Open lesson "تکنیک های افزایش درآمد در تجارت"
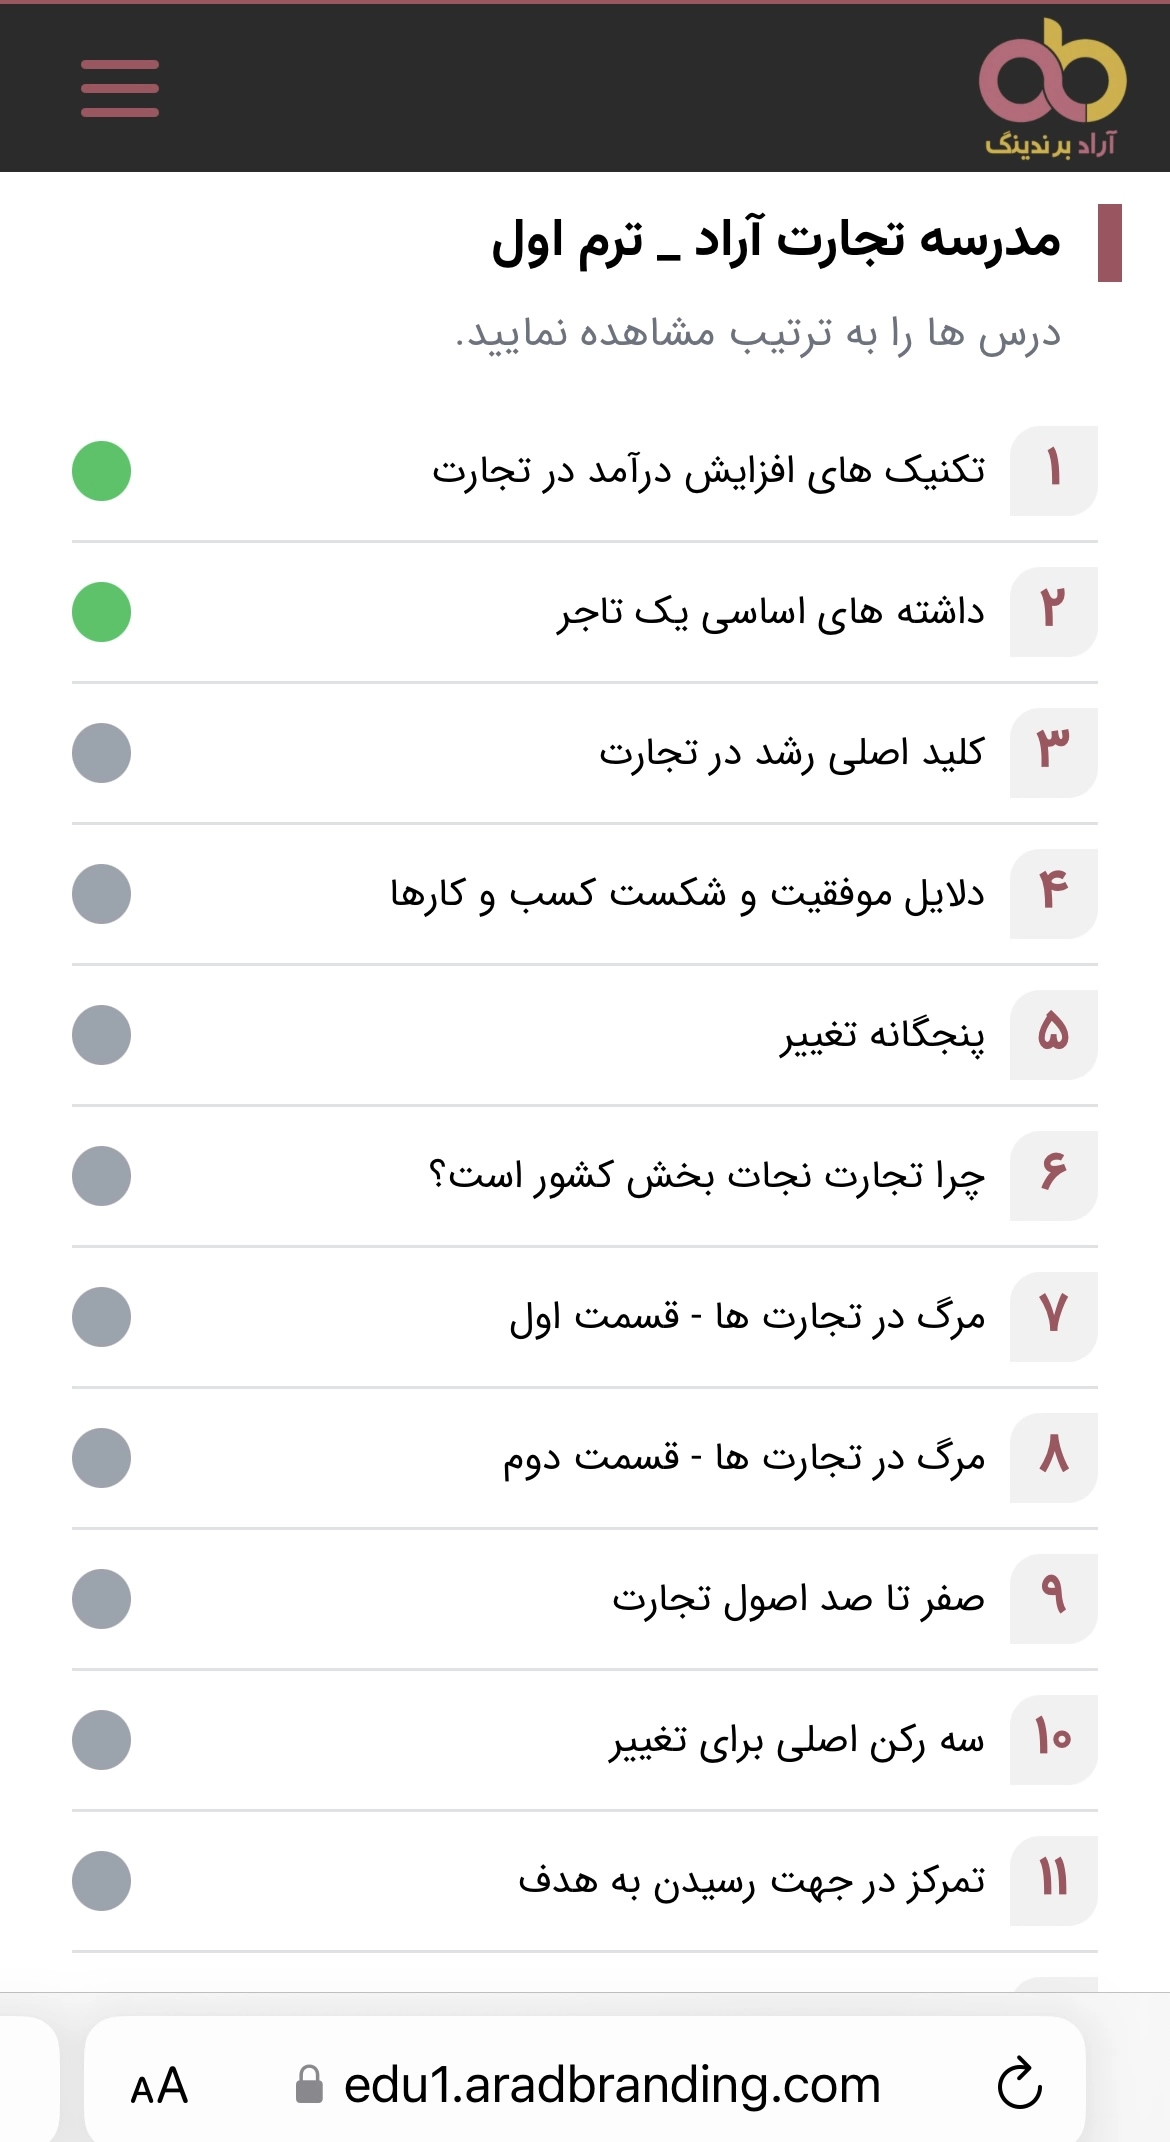Viewport: 1170px width, 2142px height. (x=708, y=471)
